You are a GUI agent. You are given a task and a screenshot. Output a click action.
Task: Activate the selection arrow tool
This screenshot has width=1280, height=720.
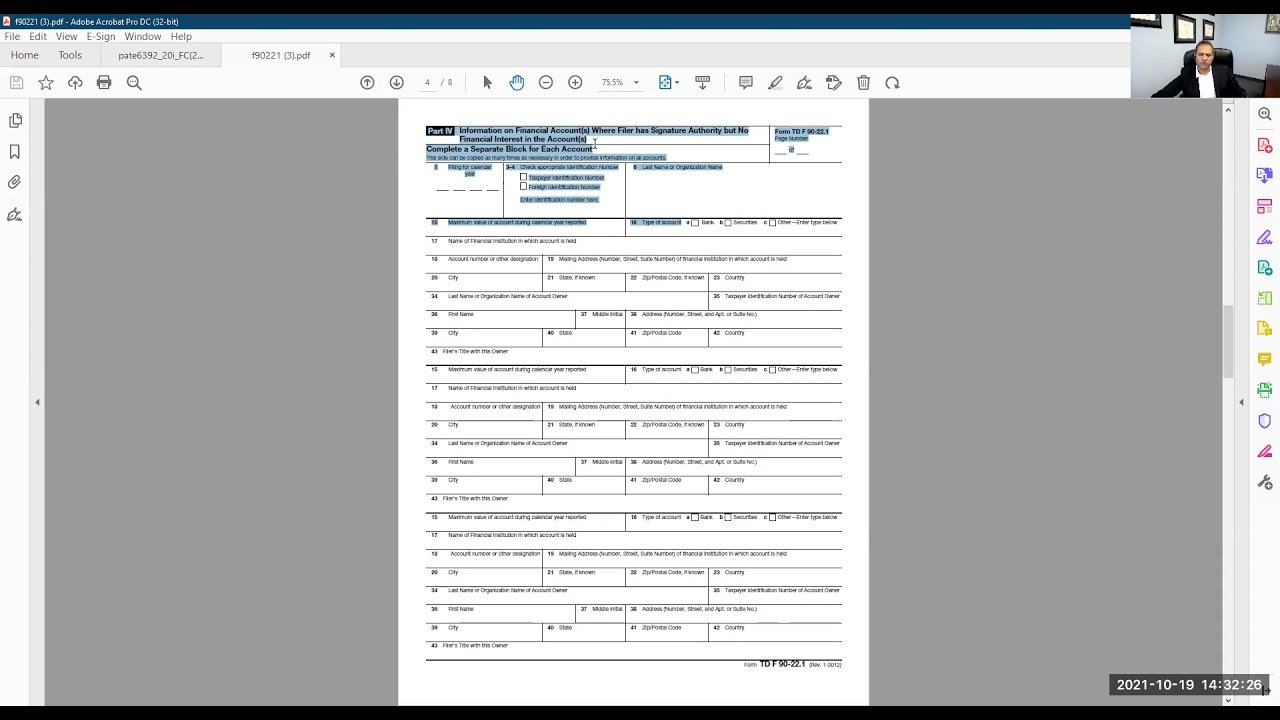pyautogui.click(x=487, y=83)
